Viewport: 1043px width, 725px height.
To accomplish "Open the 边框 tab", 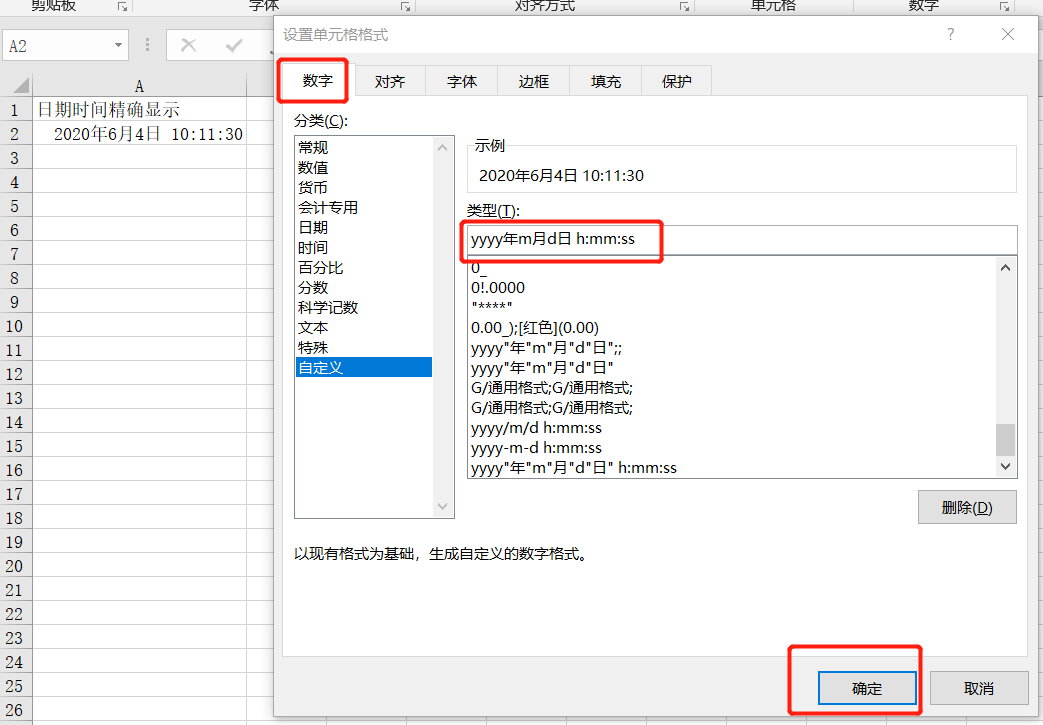I will click(533, 81).
